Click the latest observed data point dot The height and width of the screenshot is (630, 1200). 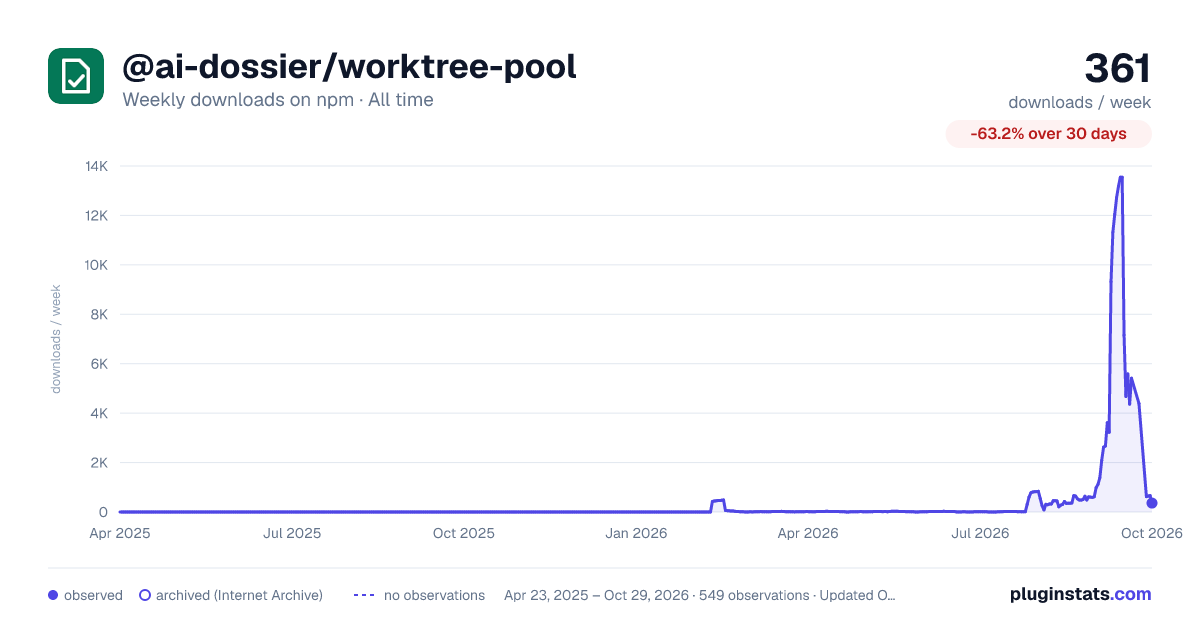pos(1152,503)
